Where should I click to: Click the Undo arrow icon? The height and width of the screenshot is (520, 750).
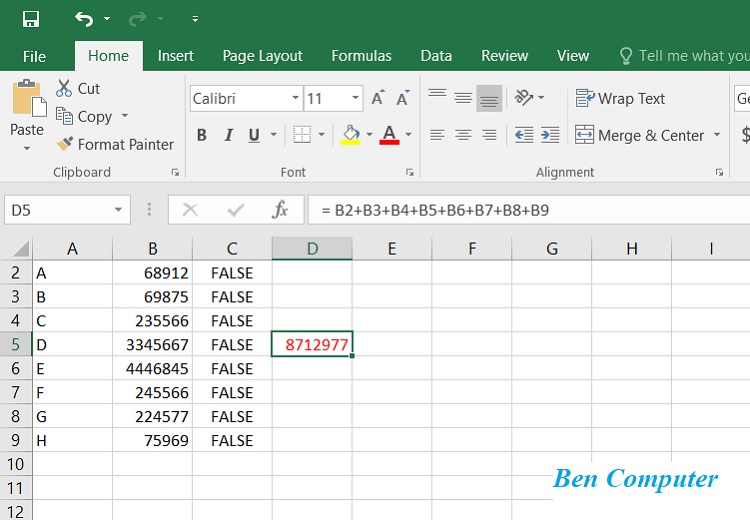[x=84, y=19]
